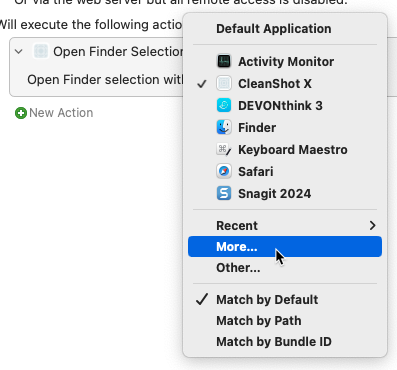
Task: Click the Keyboard Maestro app icon
Action: [224, 149]
